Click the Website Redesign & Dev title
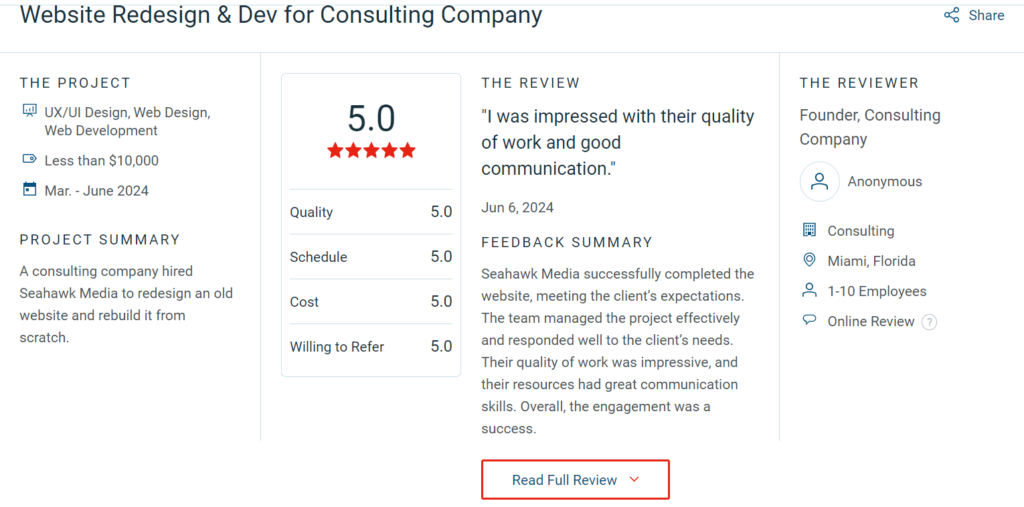Screen dimensions: 1024x507 (x=281, y=15)
